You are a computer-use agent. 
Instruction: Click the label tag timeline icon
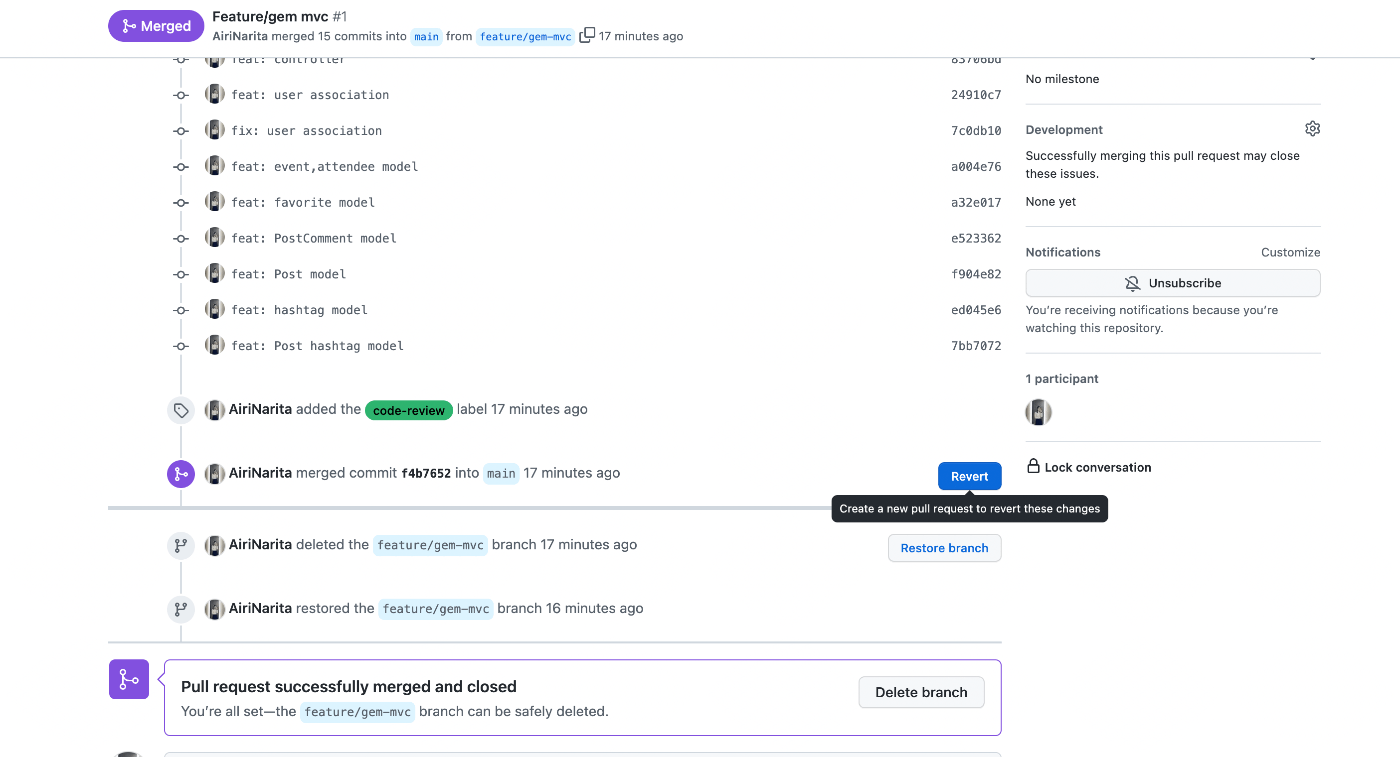(181, 410)
